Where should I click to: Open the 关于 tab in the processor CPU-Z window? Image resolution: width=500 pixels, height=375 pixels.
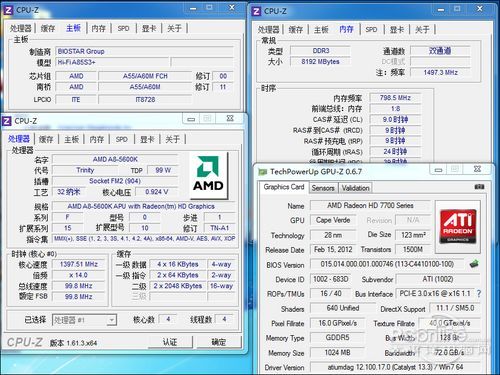pos(173,139)
